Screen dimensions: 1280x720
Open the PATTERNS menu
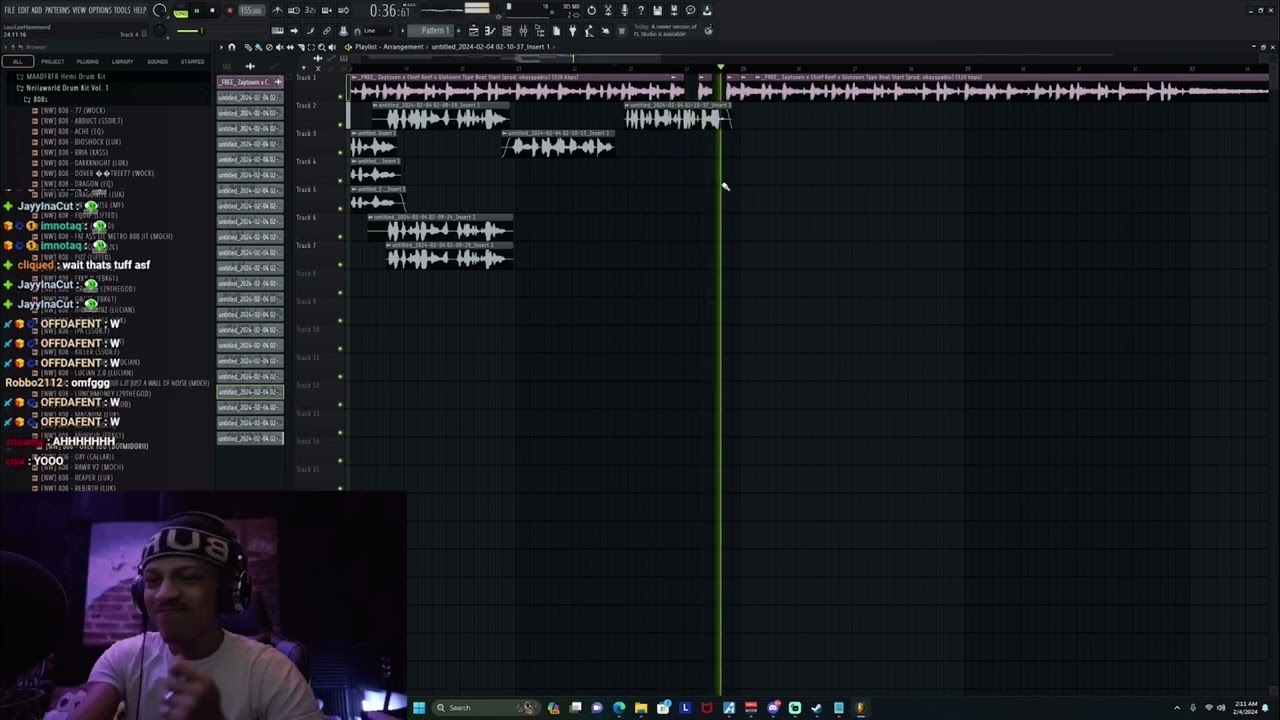57,10
